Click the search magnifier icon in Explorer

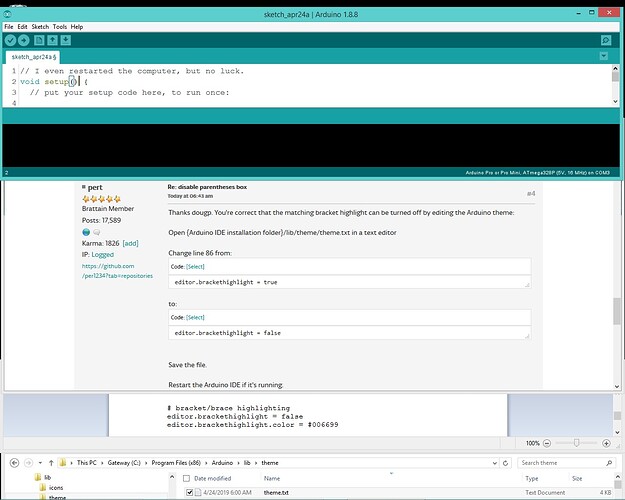609,463
